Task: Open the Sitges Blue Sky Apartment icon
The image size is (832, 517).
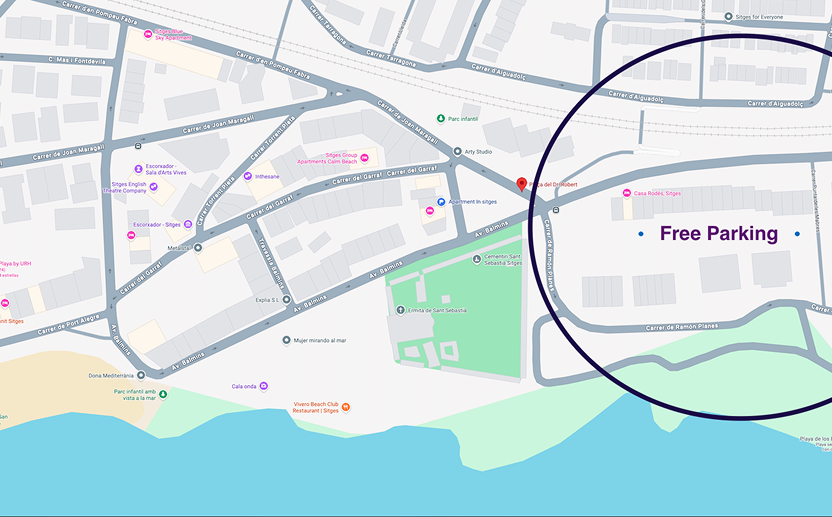Action: pyautogui.click(x=148, y=35)
